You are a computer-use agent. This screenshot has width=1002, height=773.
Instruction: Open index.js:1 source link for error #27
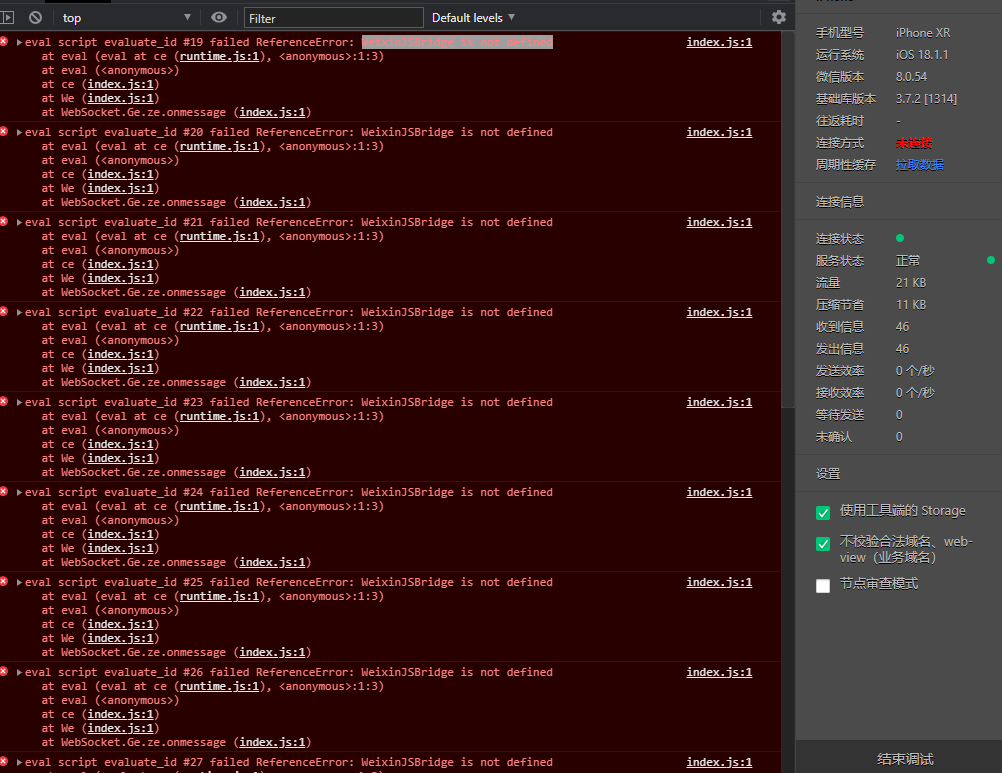click(719, 762)
